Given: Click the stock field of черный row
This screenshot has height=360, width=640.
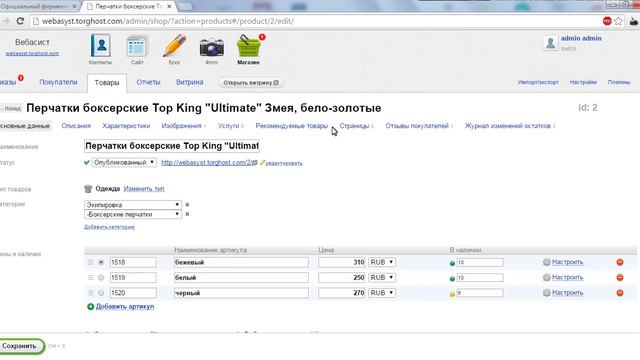Looking at the screenshot, I should click(x=480, y=293).
